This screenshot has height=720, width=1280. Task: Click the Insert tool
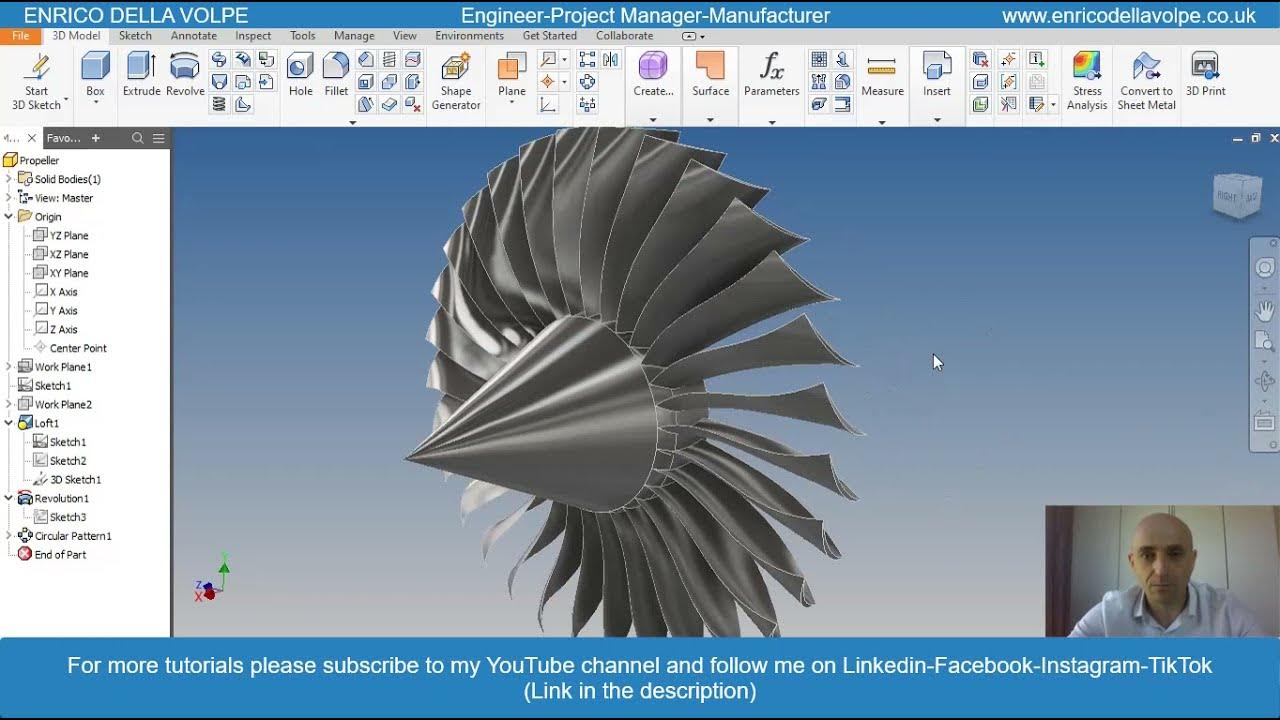coord(937,75)
